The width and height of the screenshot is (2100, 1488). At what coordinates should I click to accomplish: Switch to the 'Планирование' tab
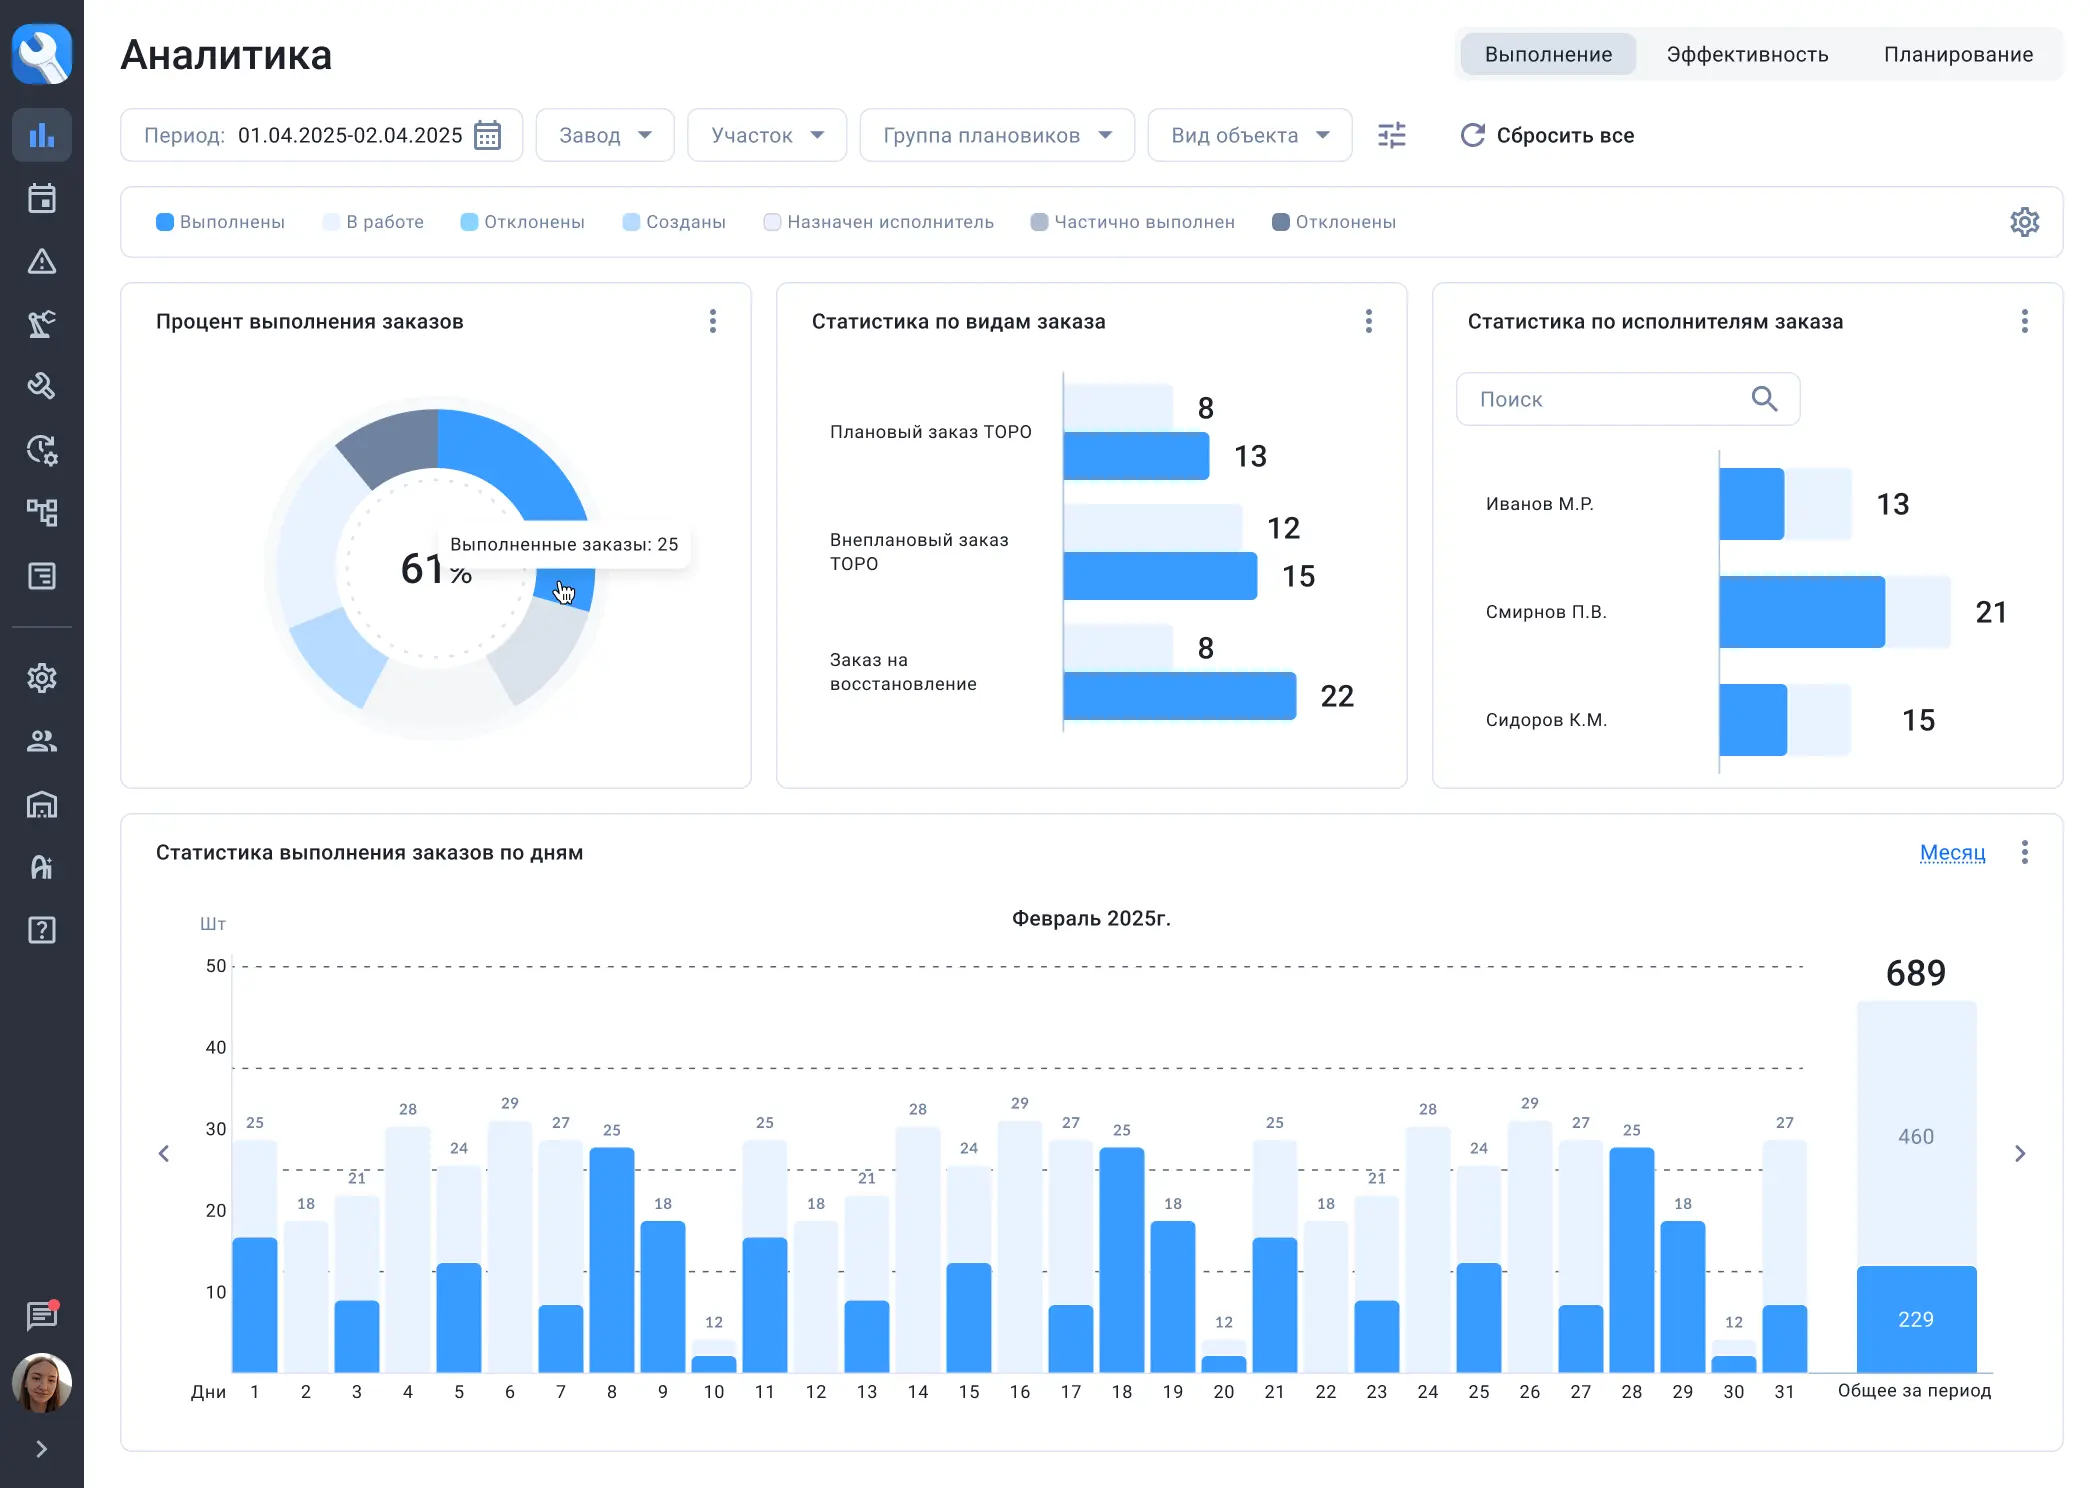coord(1958,55)
